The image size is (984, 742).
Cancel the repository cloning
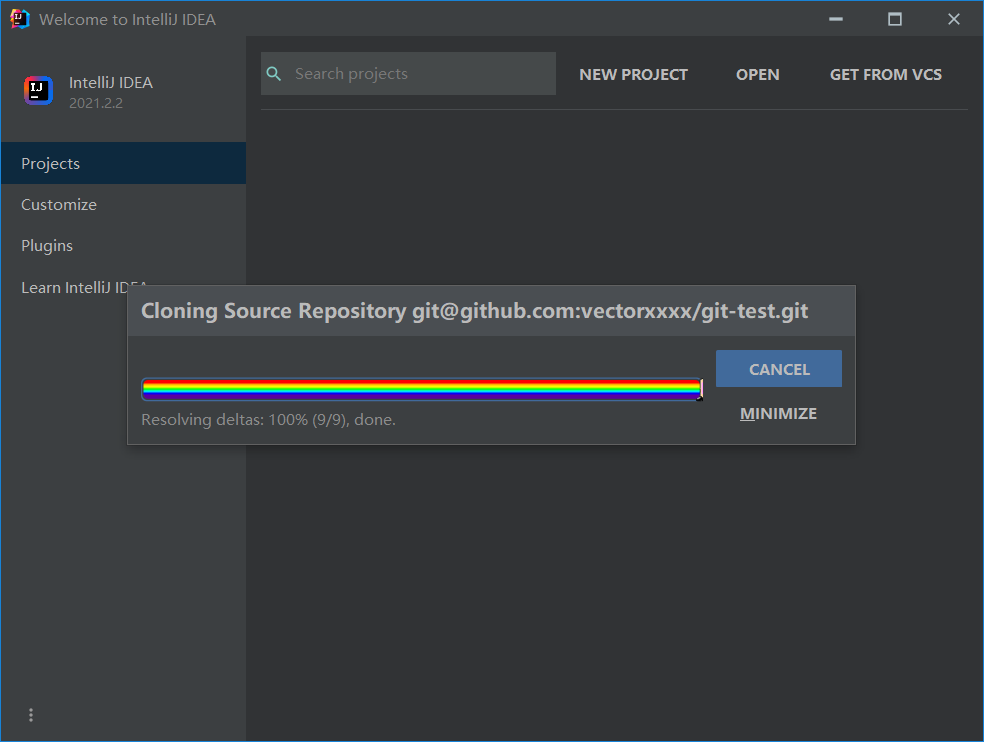pyautogui.click(x=779, y=368)
